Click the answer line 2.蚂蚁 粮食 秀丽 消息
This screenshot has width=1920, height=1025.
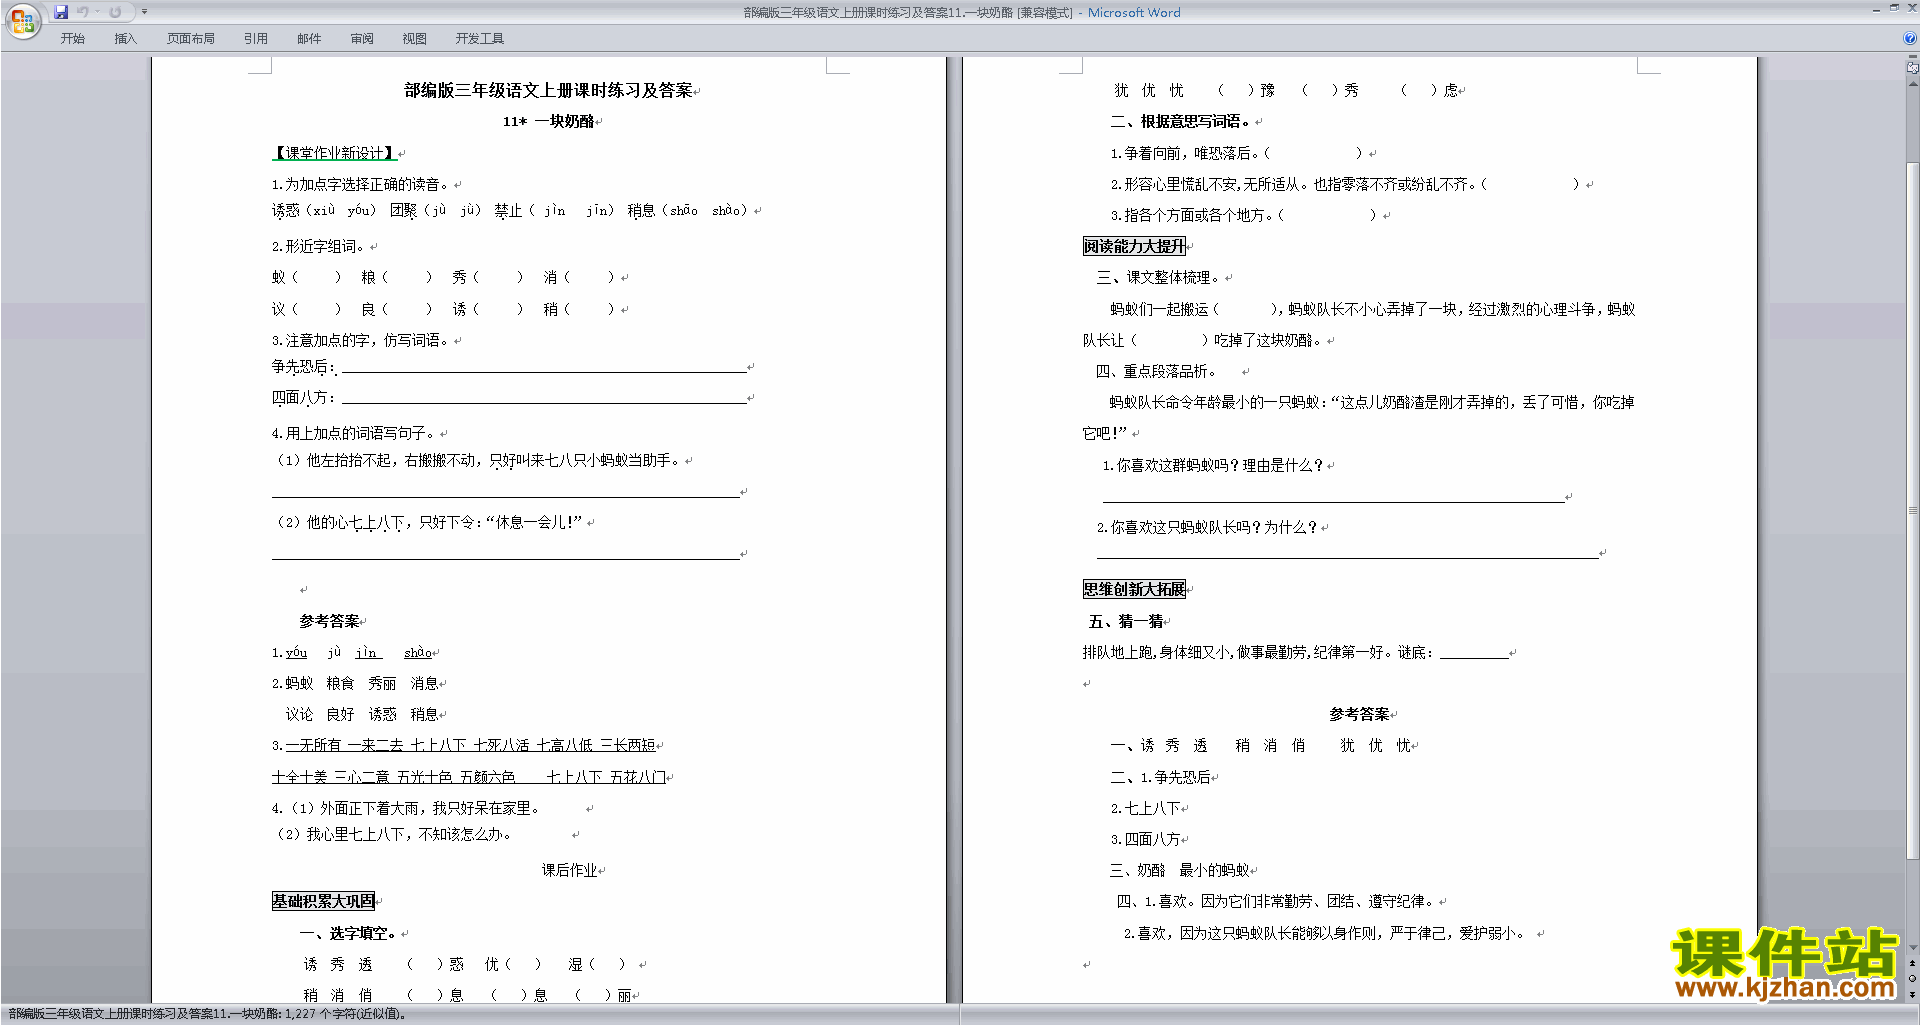[356, 683]
